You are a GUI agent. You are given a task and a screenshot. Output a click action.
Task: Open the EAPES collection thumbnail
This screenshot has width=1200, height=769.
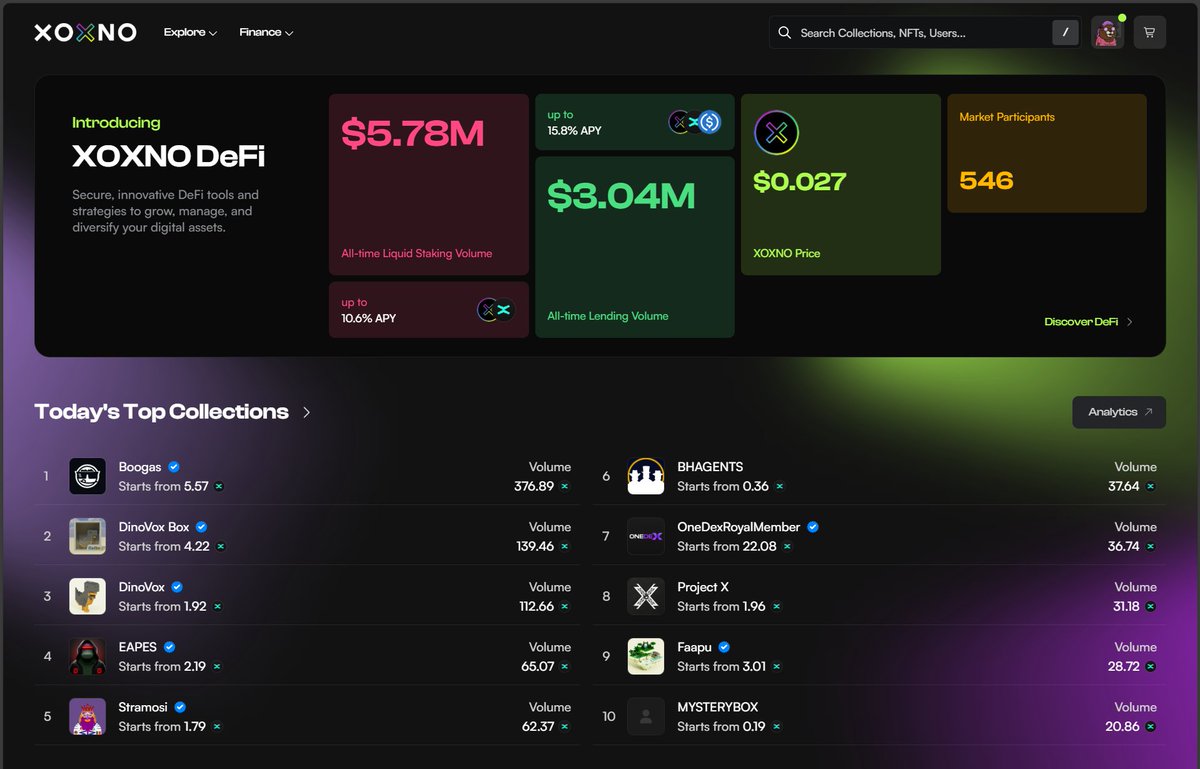[87, 656]
